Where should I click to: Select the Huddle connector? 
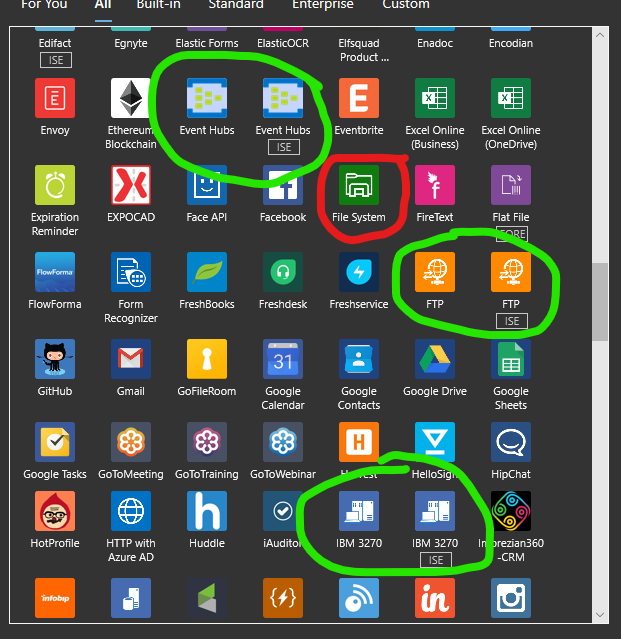[x=207, y=511]
